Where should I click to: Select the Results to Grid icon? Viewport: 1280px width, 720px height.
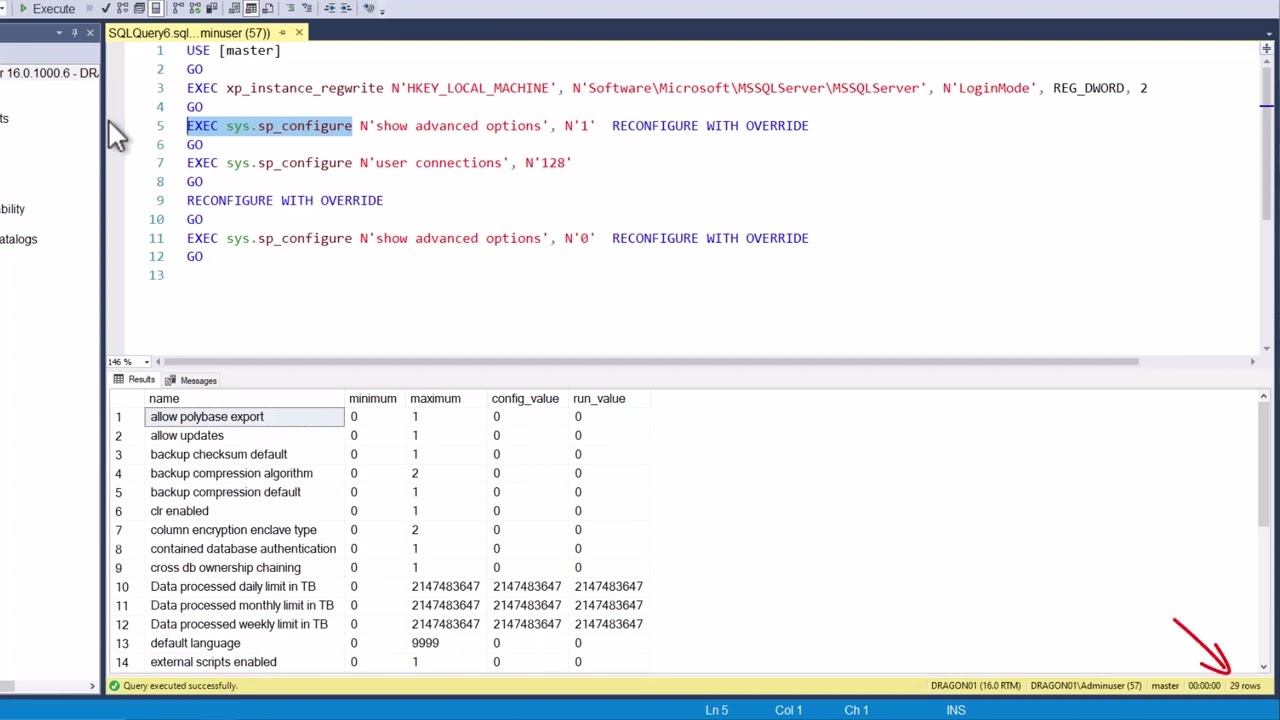point(251,8)
